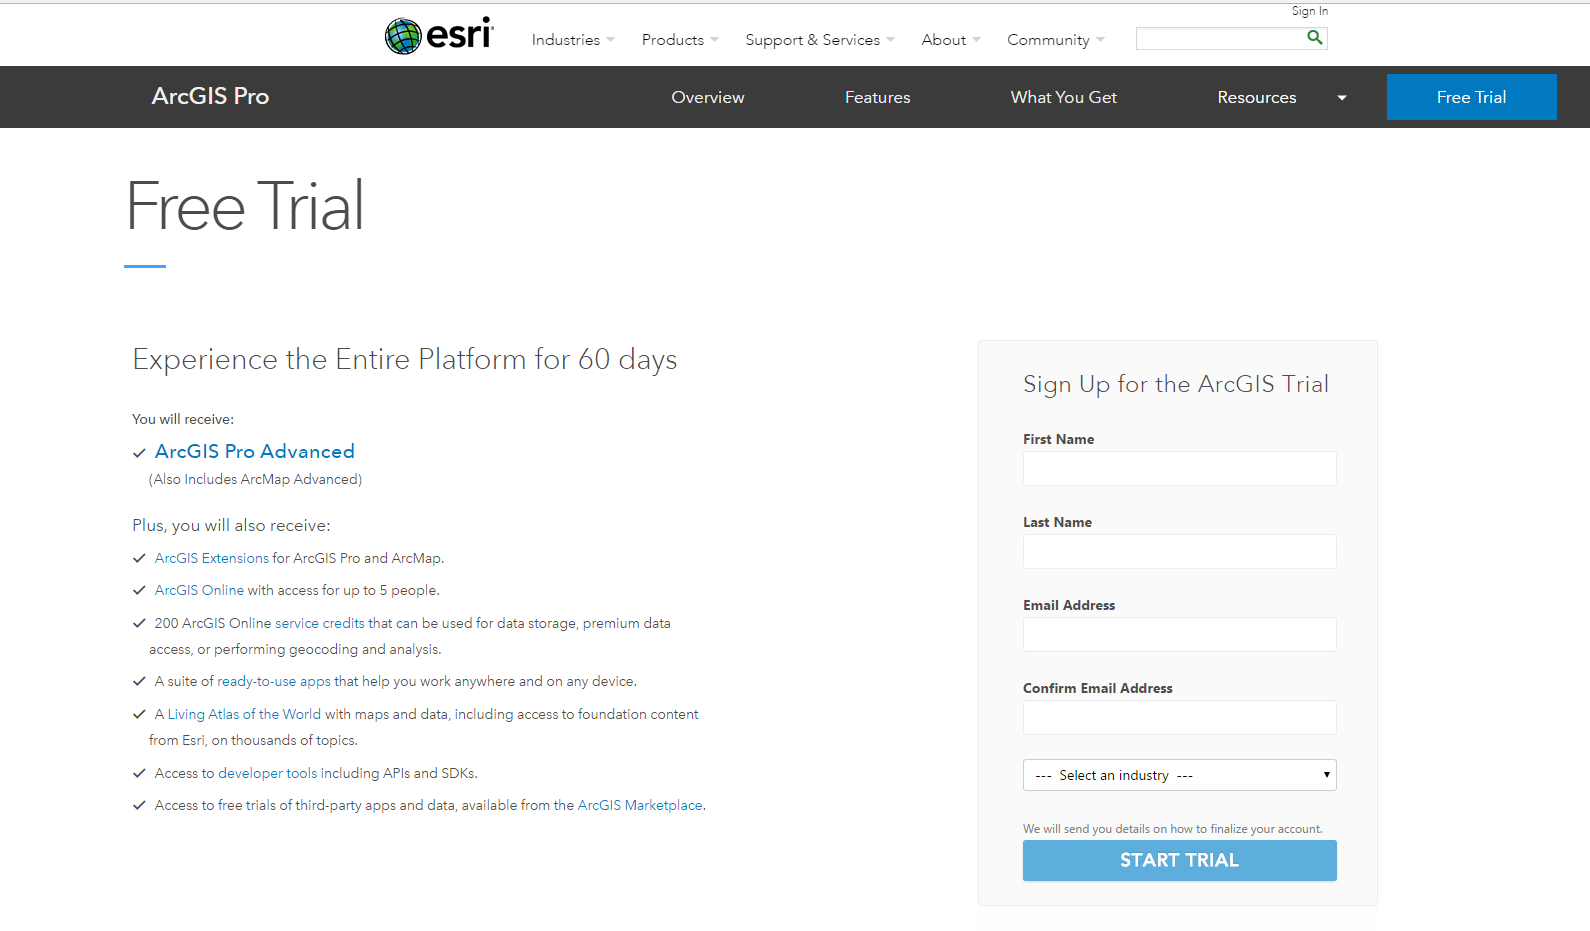Open the About dropdown menu
Image resolution: width=1590 pixels, height=931 pixels.
(x=951, y=40)
